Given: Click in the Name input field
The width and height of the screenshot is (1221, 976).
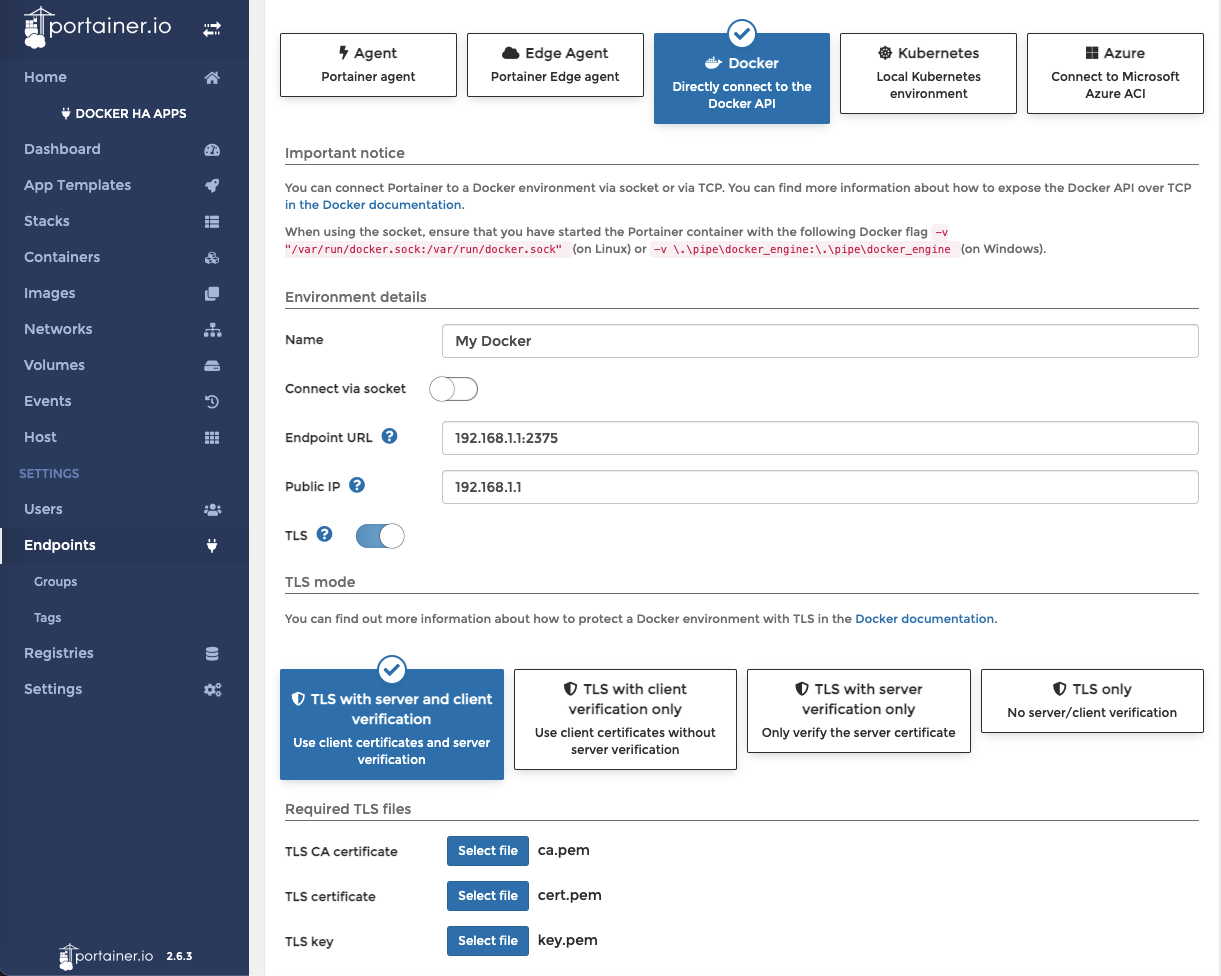Looking at the screenshot, I should tap(820, 341).
